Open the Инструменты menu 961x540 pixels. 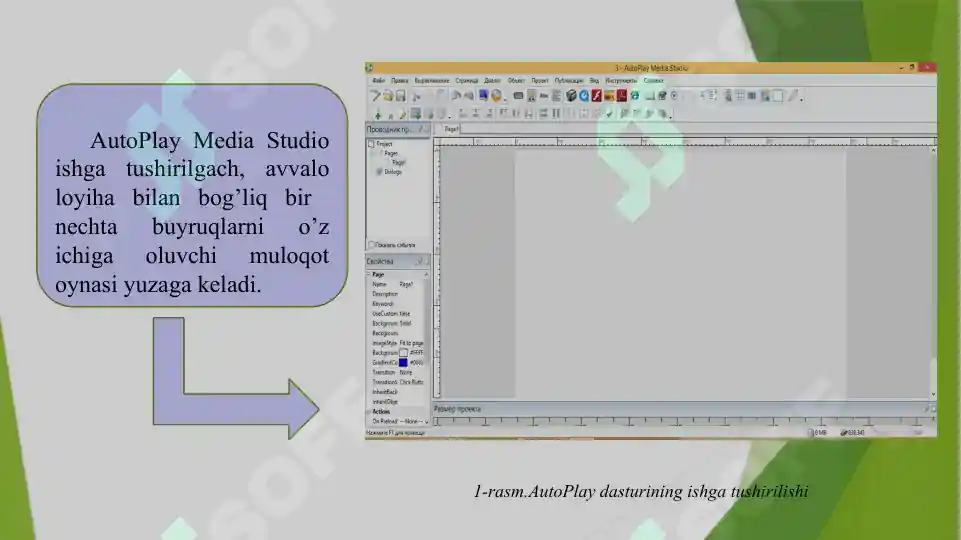[621, 80]
